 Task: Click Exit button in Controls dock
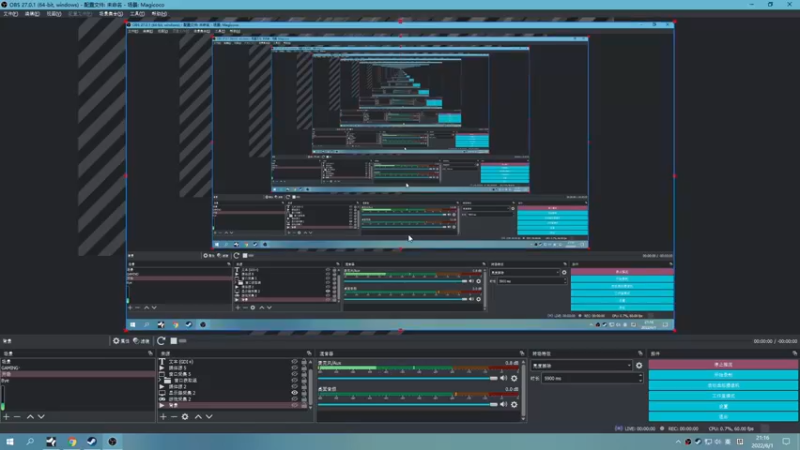[723, 417]
